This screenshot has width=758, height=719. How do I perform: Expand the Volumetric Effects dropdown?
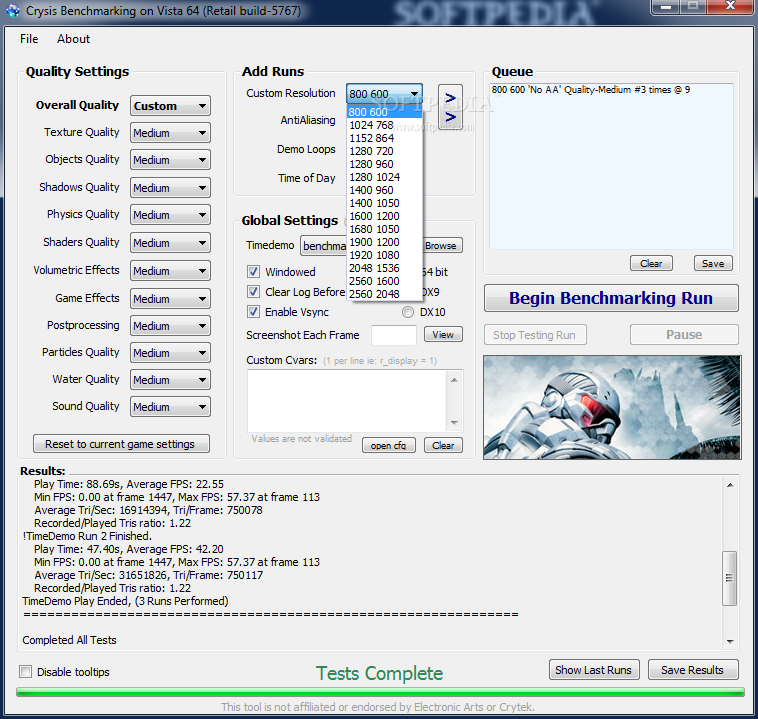(170, 271)
